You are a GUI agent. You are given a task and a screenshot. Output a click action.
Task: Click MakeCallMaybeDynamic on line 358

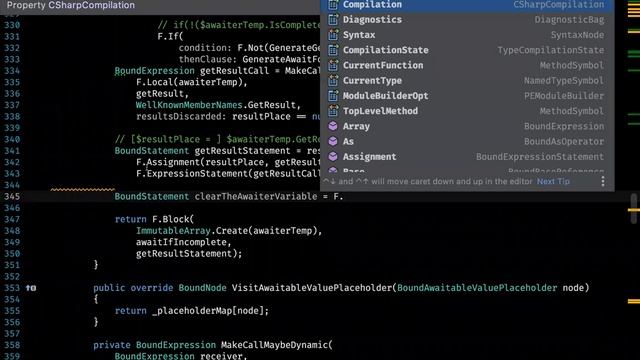(x=274, y=345)
